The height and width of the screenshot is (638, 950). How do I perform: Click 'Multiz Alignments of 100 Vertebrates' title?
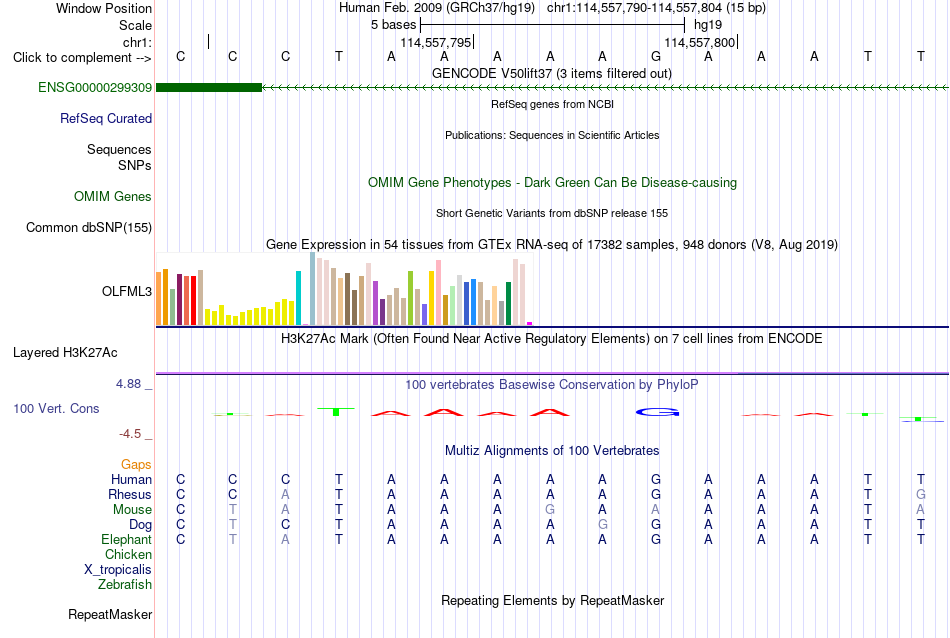point(552,450)
